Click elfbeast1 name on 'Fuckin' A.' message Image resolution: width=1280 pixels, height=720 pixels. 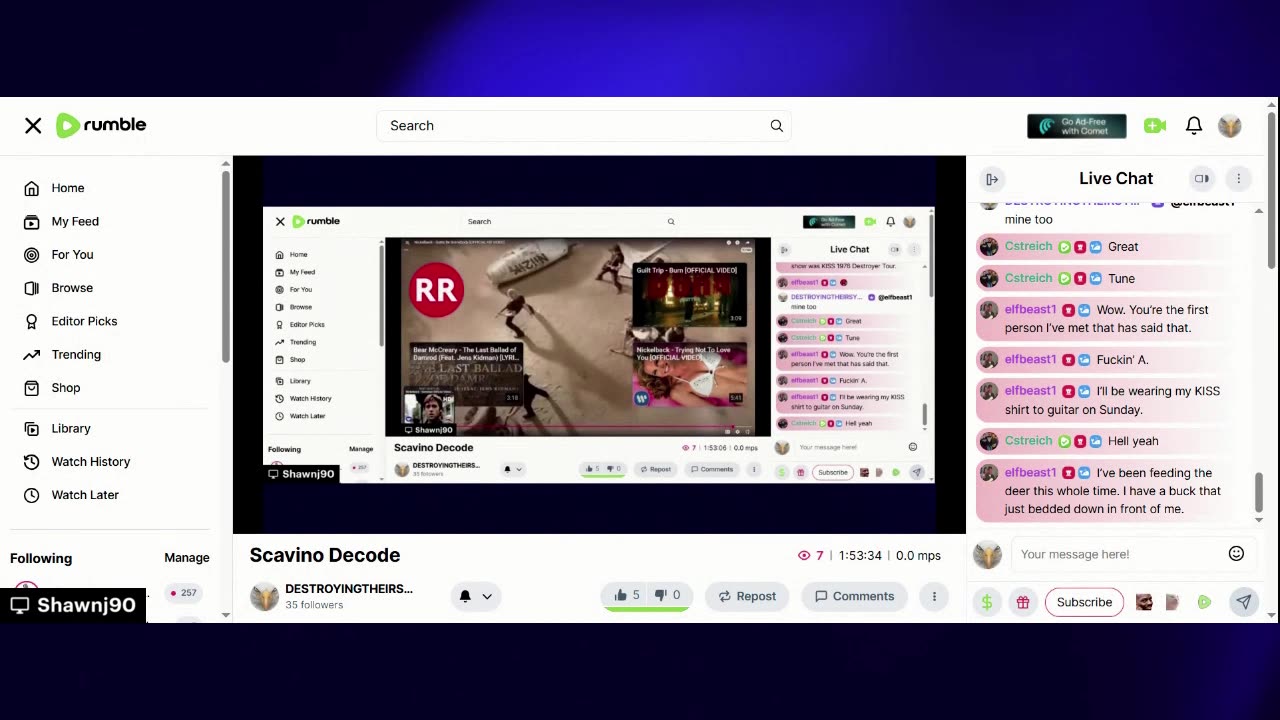pyautogui.click(x=1031, y=360)
